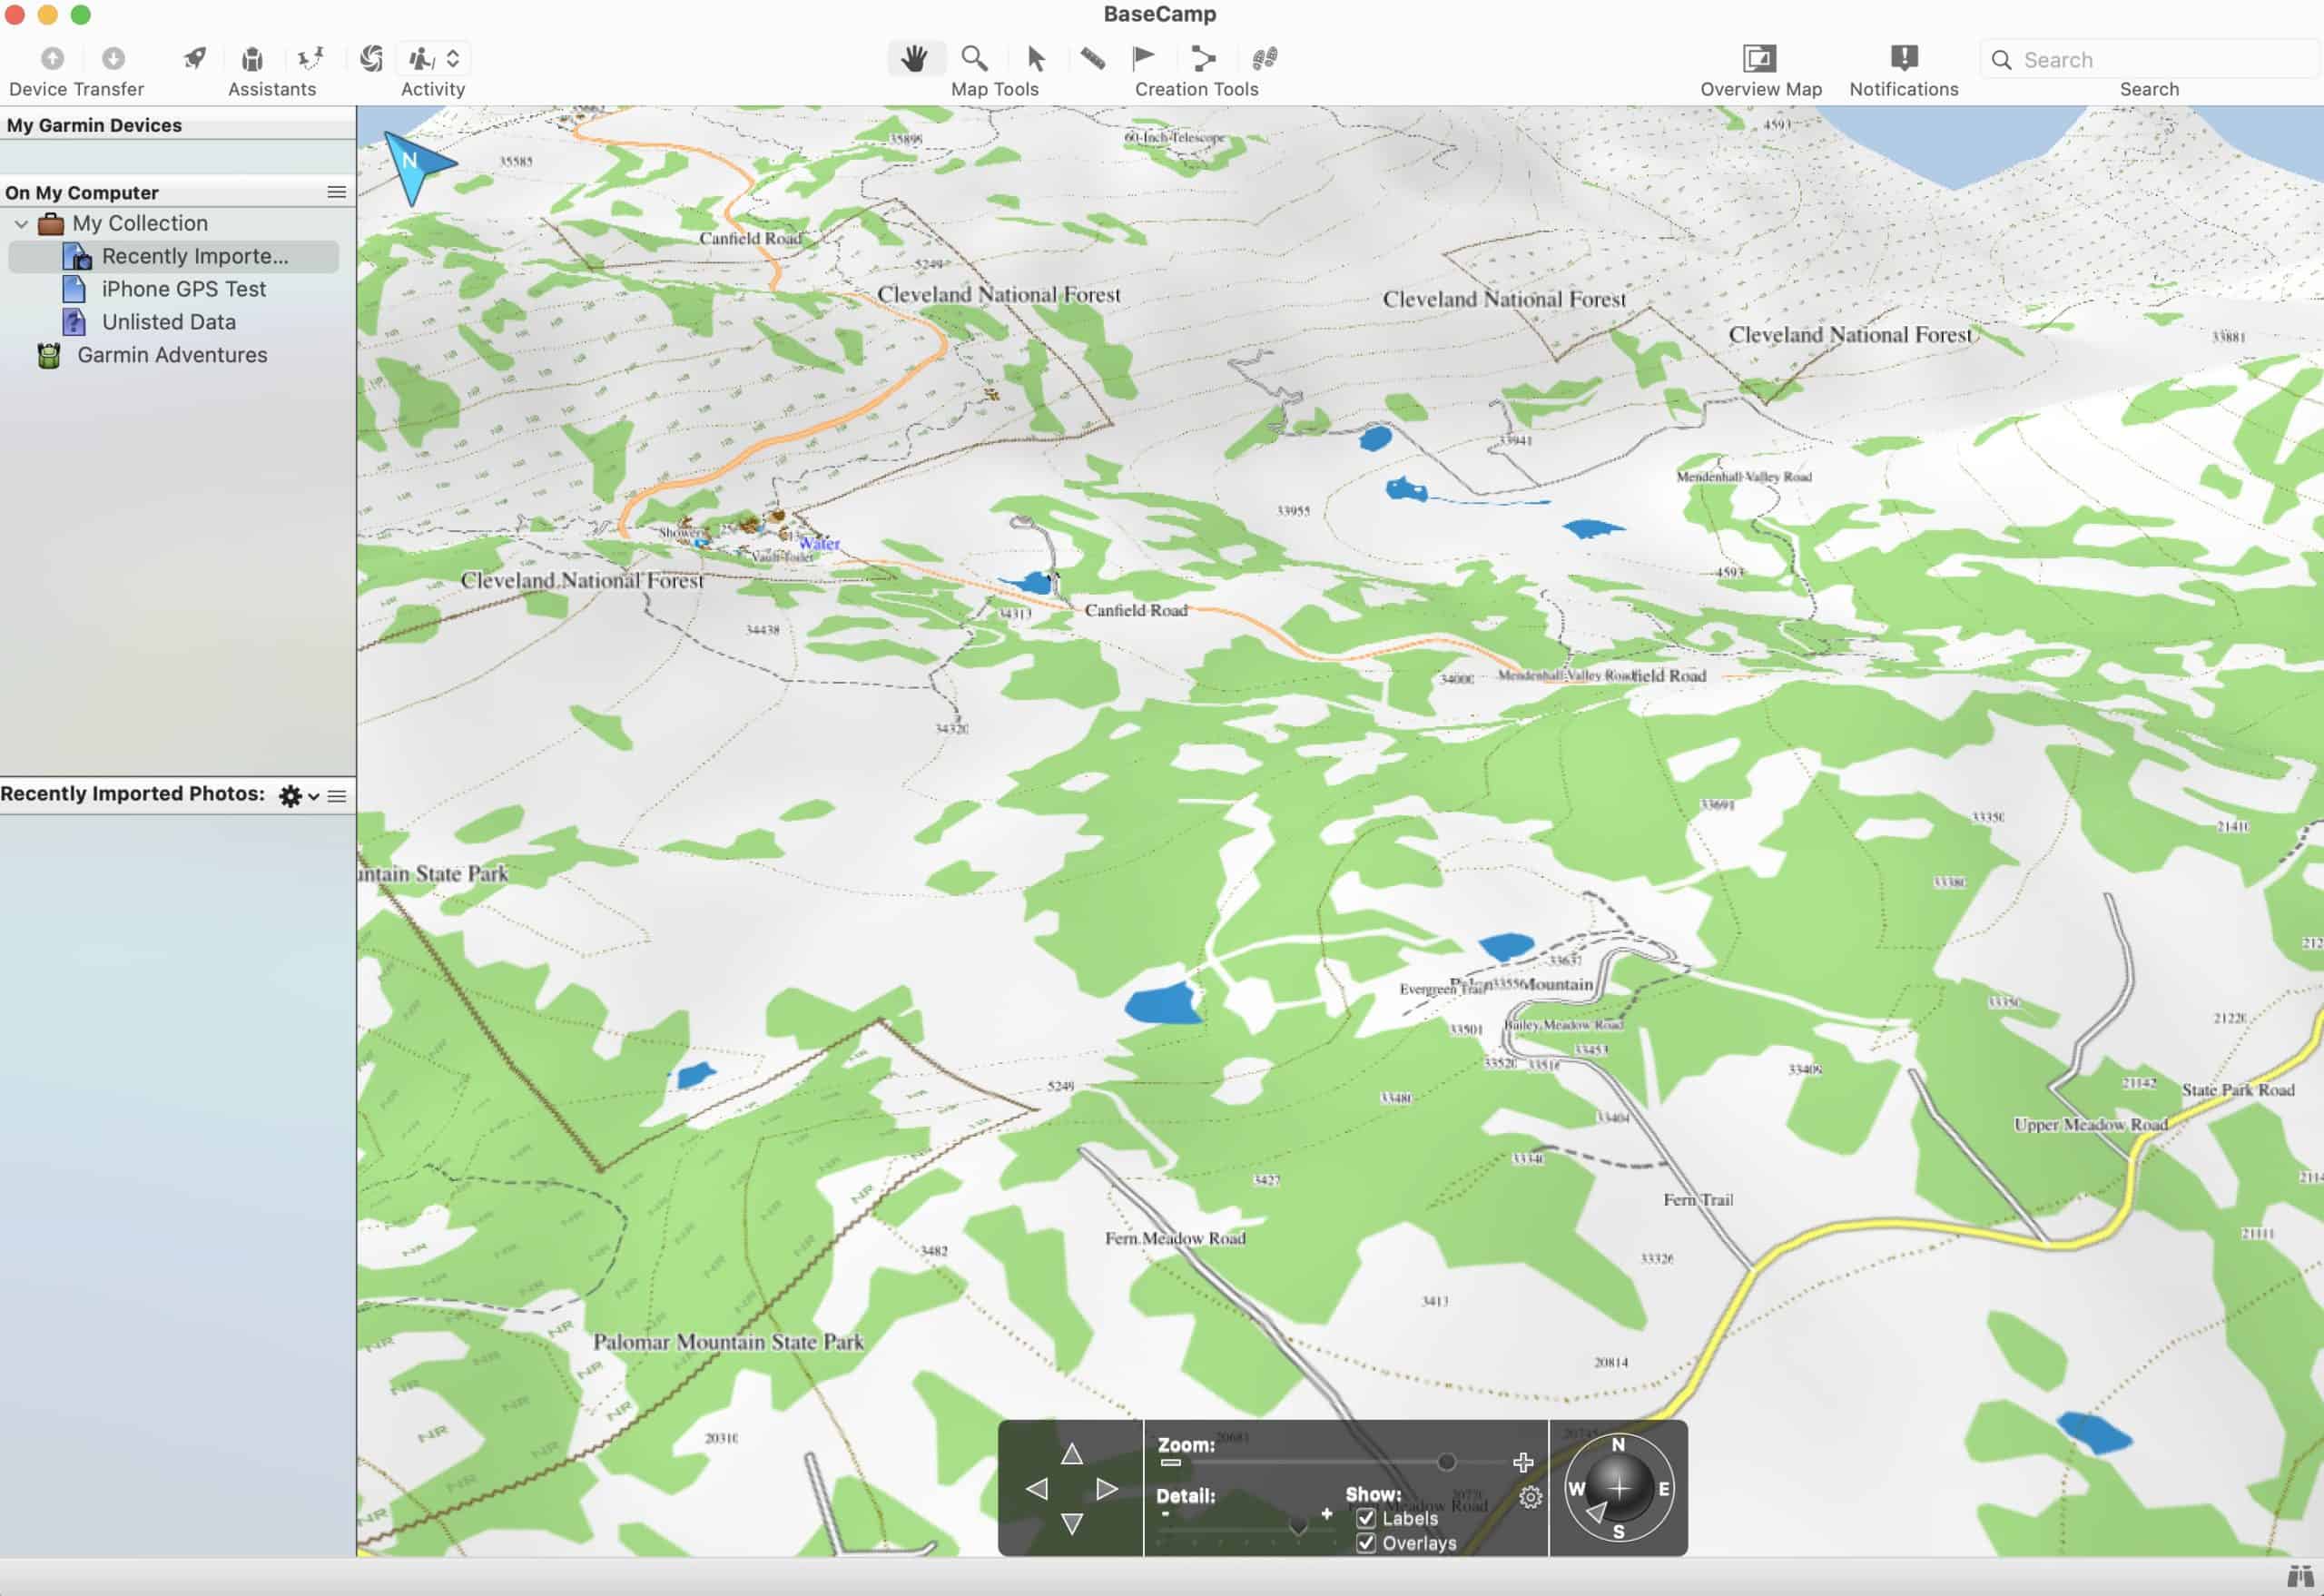
Task: Select the Arrow pointer tool
Action: (x=1036, y=59)
